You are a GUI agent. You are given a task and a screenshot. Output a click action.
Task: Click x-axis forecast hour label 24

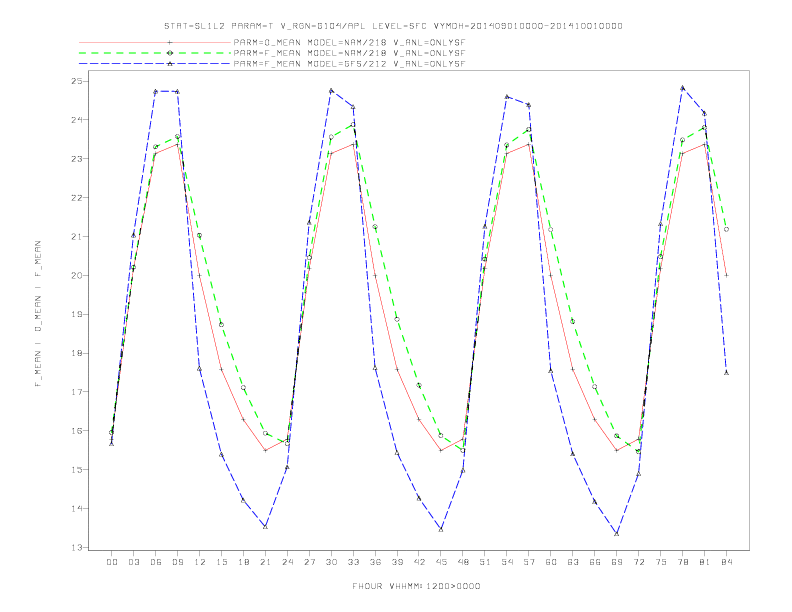coord(287,562)
